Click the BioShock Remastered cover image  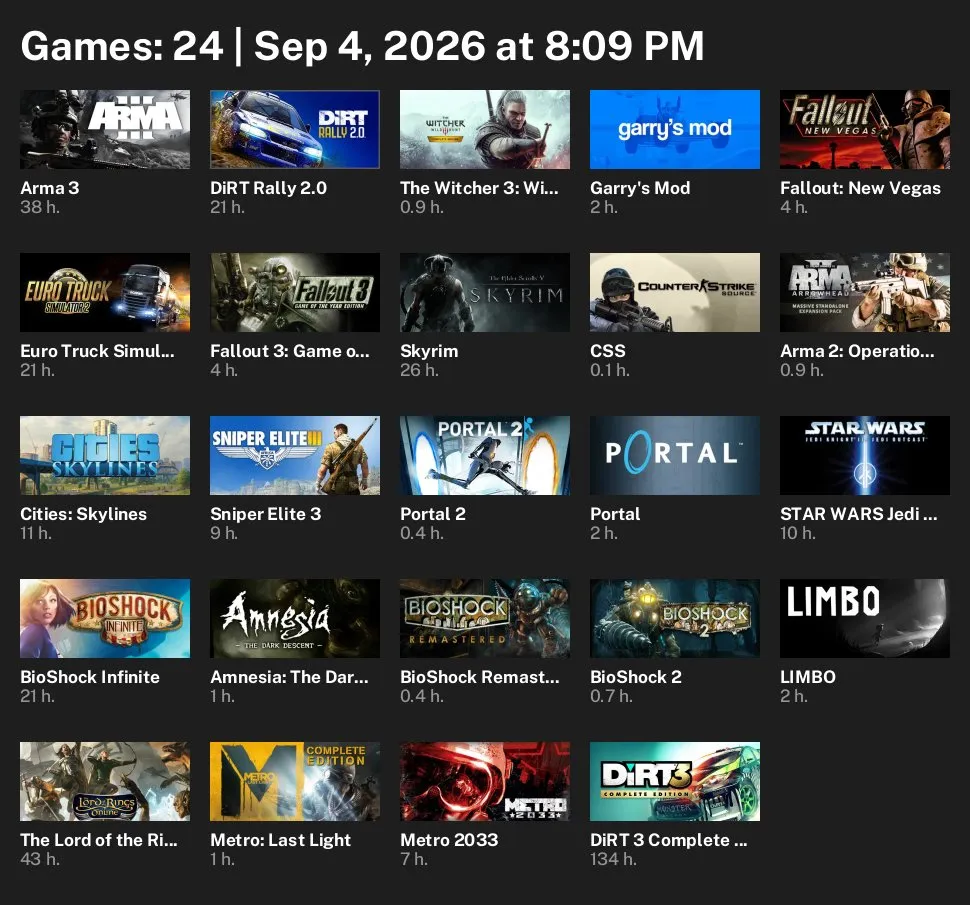[x=485, y=619]
